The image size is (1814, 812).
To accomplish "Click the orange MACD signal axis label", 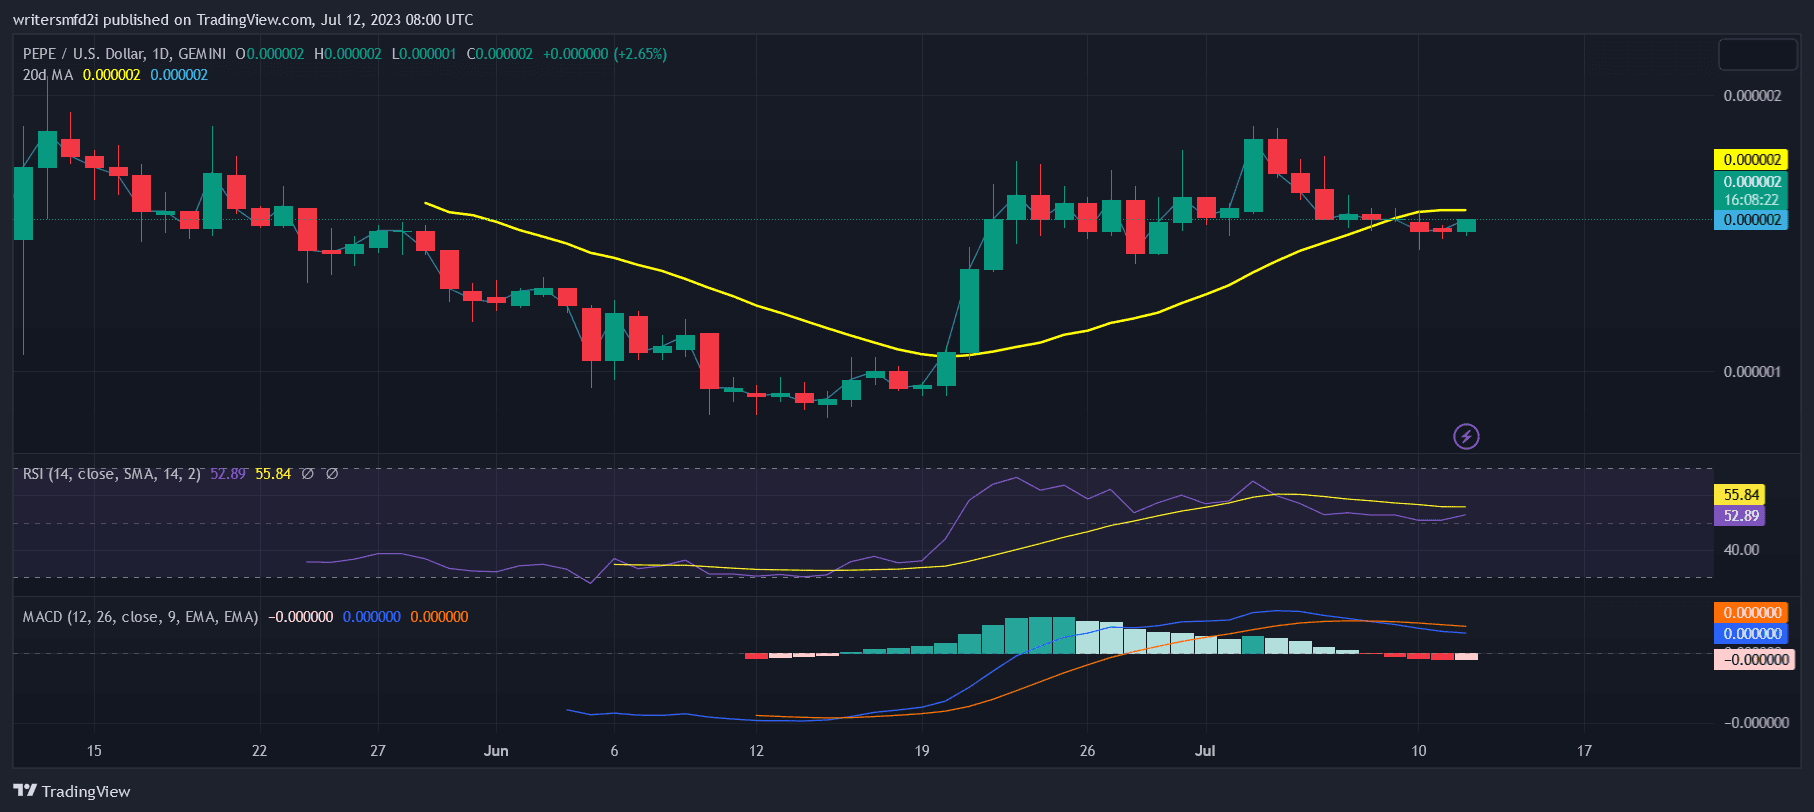I will [x=1752, y=613].
